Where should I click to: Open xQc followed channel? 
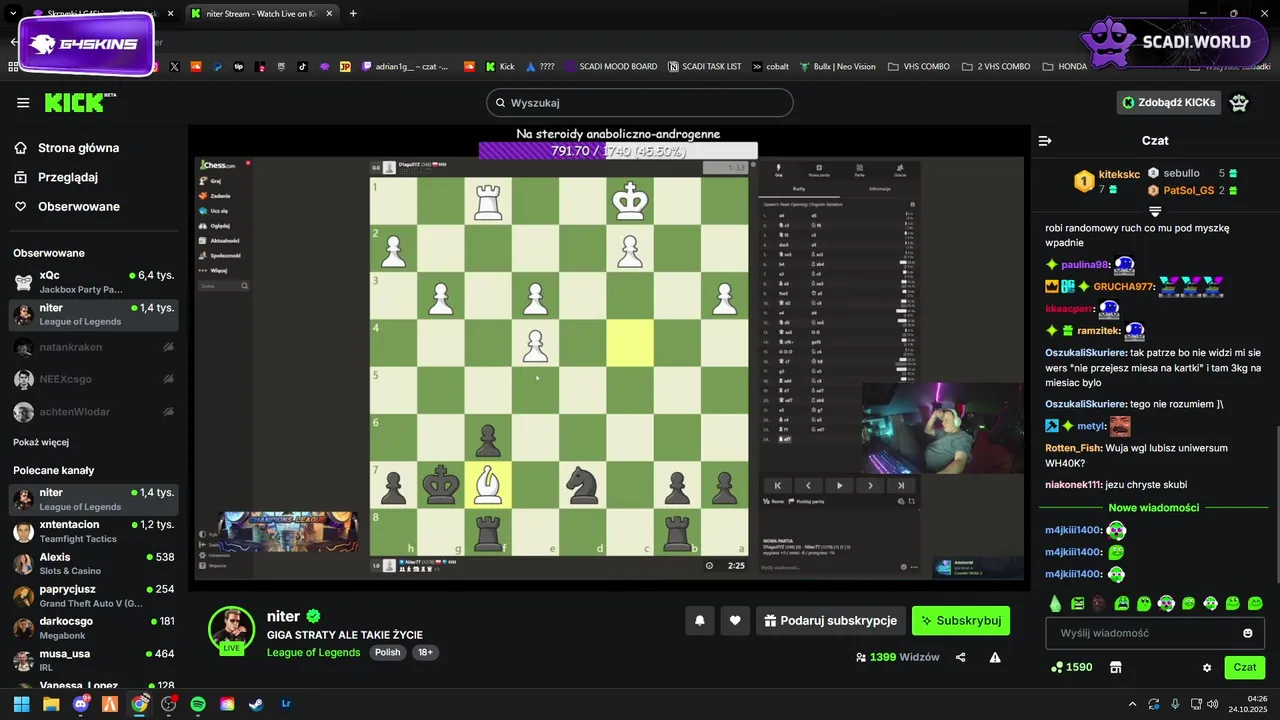[x=94, y=282]
